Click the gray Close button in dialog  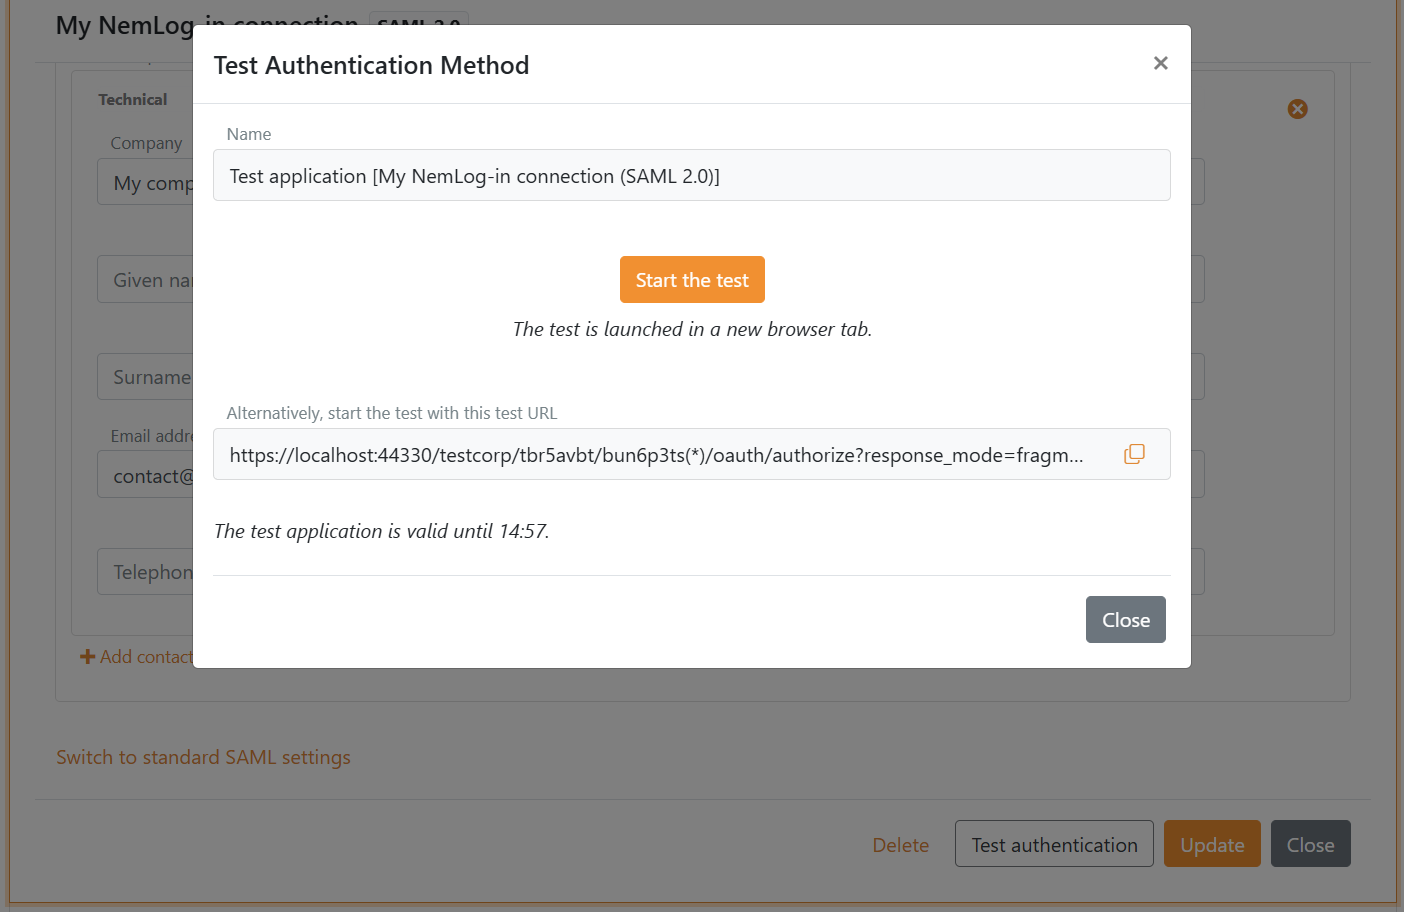coord(1125,619)
